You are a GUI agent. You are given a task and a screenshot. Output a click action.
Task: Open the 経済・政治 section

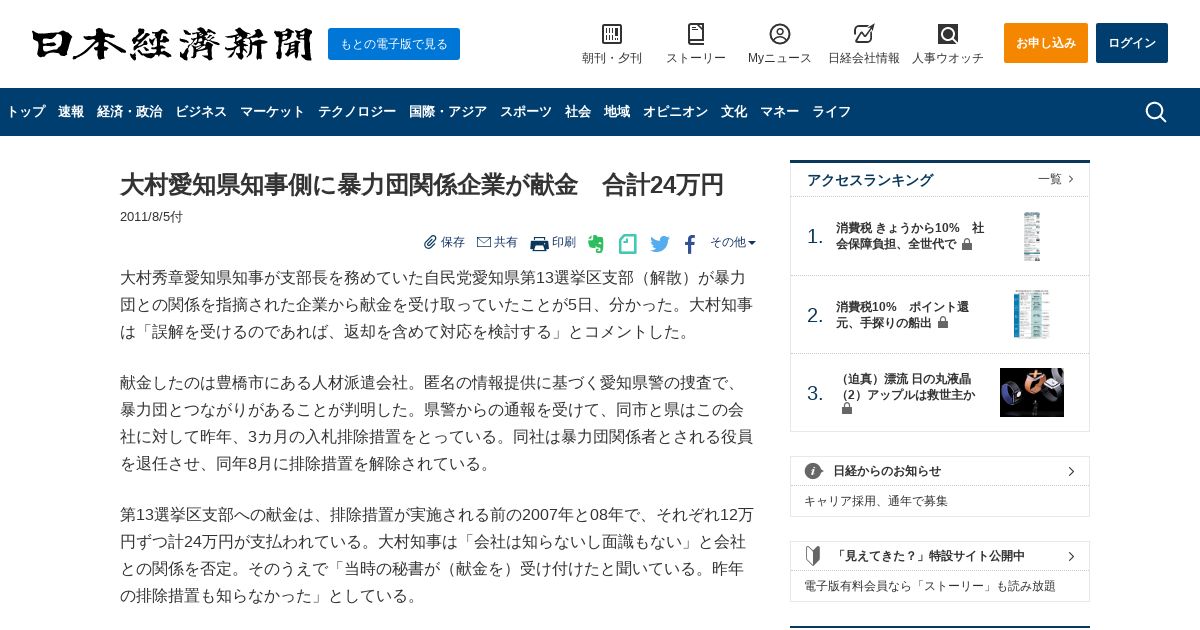pos(129,112)
